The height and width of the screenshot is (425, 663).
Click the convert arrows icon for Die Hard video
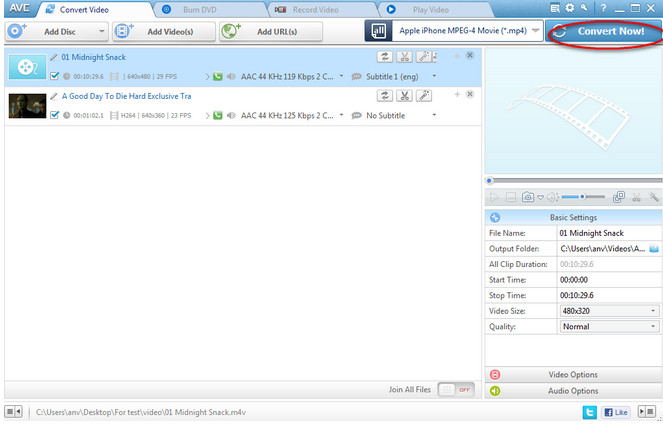point(385,96)
